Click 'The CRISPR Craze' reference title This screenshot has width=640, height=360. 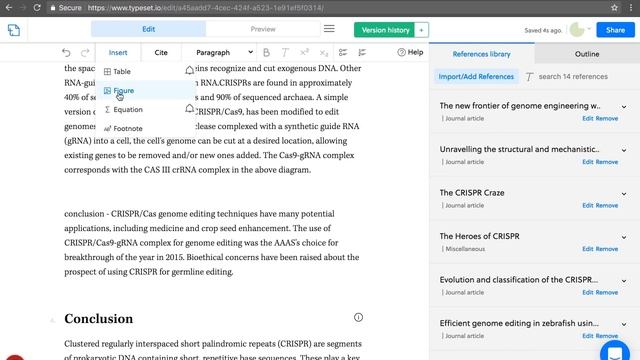(x=472, y=193)
